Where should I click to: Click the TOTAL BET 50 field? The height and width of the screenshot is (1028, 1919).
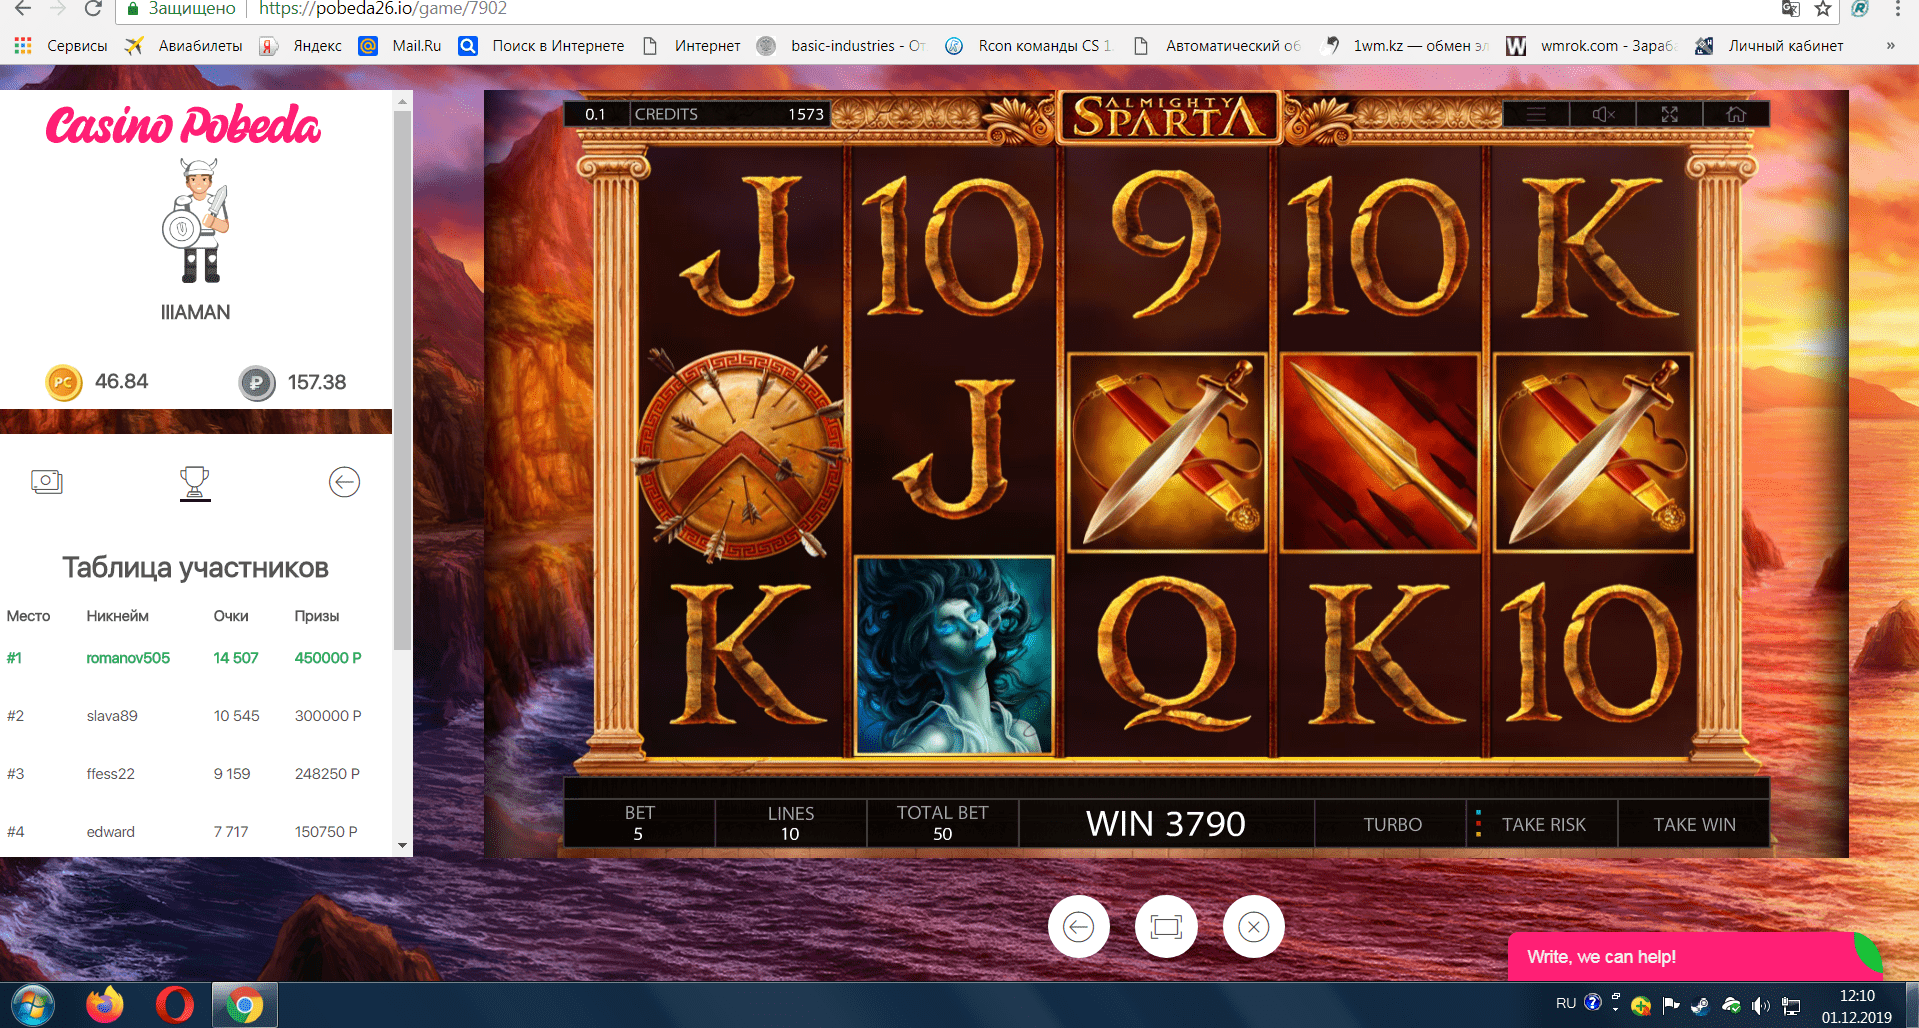[942, 823]
